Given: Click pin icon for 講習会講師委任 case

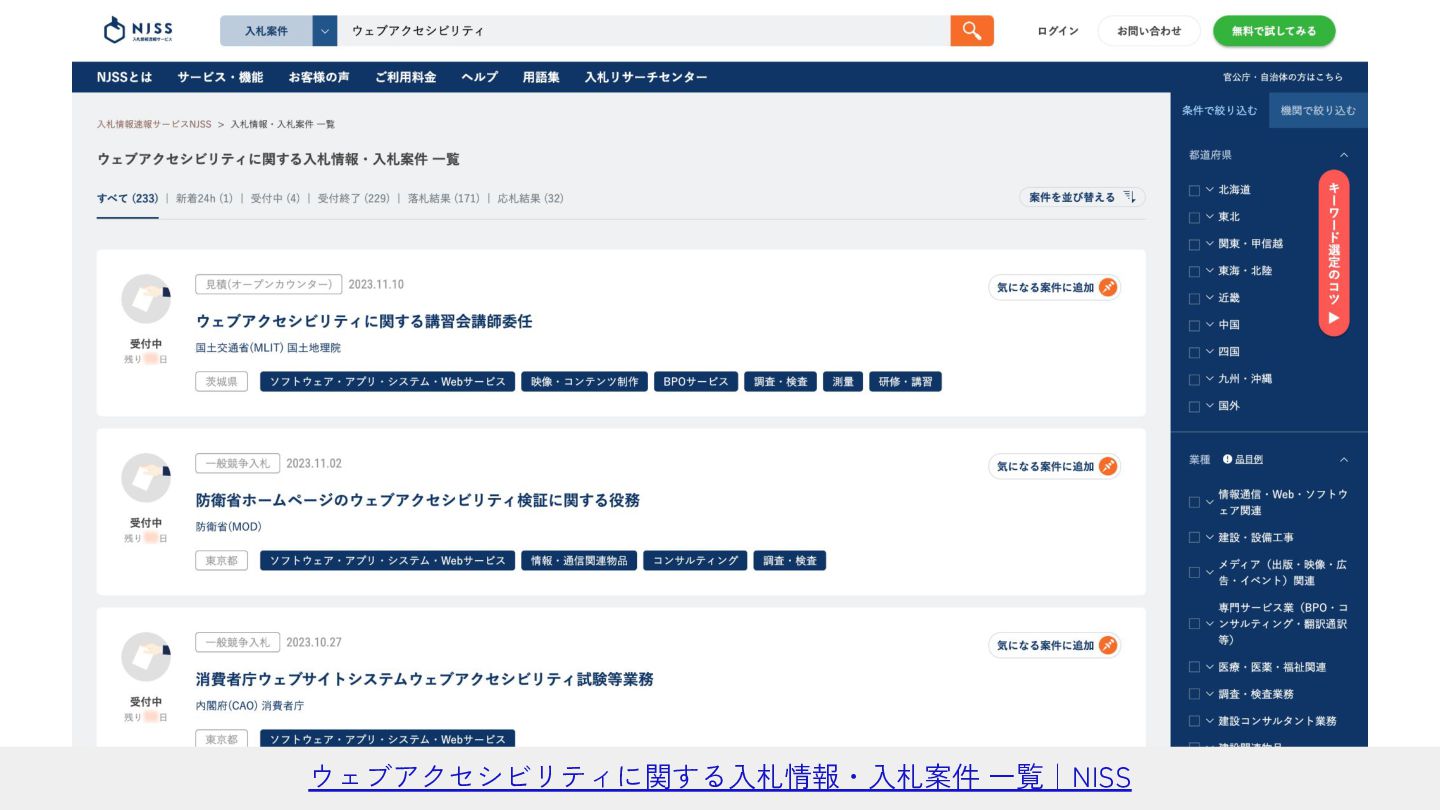Looking at the screenshot, I should coord(1107,288).
